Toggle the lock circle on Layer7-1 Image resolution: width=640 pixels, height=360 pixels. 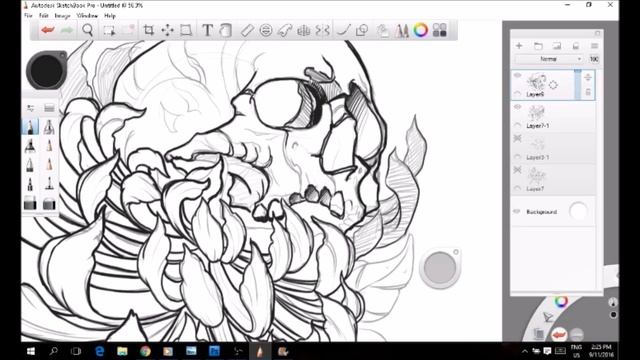(x=517, y=125)
